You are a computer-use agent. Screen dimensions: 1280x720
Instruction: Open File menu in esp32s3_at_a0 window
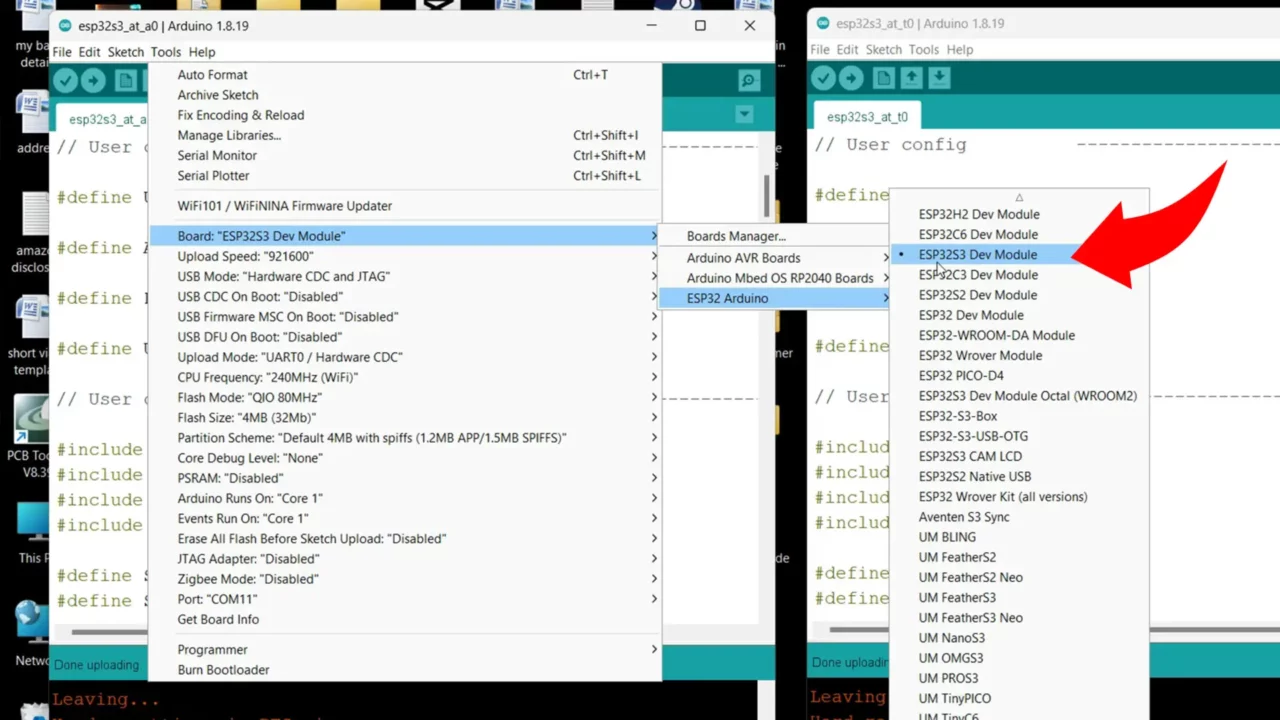[62, 52]
